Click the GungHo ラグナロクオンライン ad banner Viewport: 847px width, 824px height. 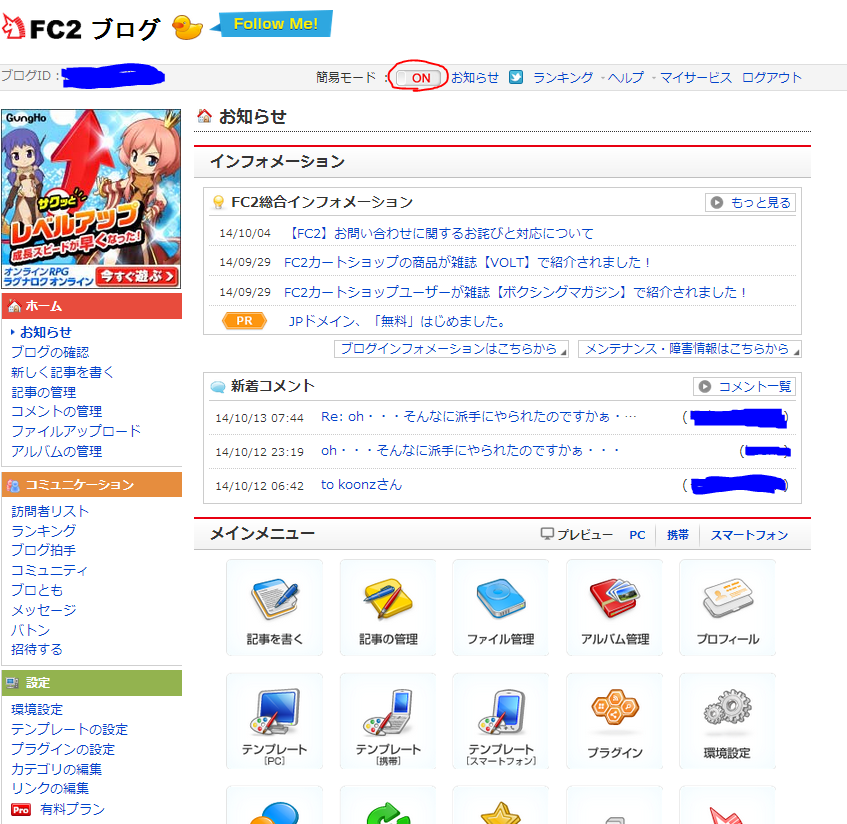(91, 199)
